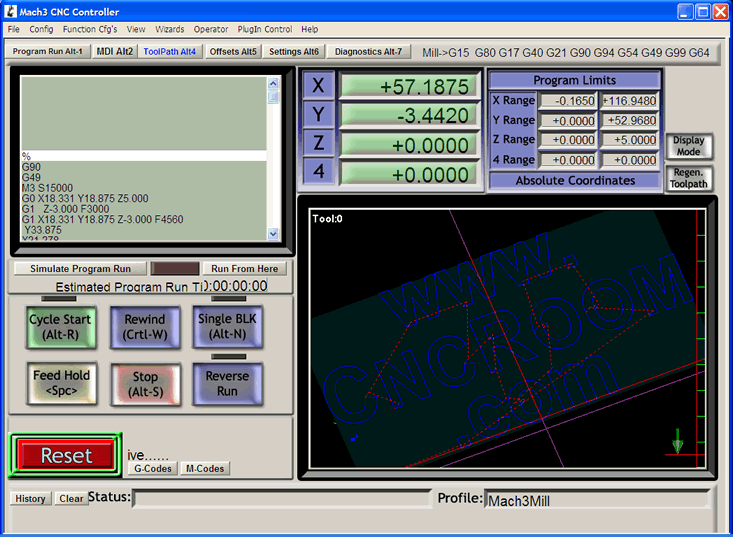Open the File menu

pos(14,29)
